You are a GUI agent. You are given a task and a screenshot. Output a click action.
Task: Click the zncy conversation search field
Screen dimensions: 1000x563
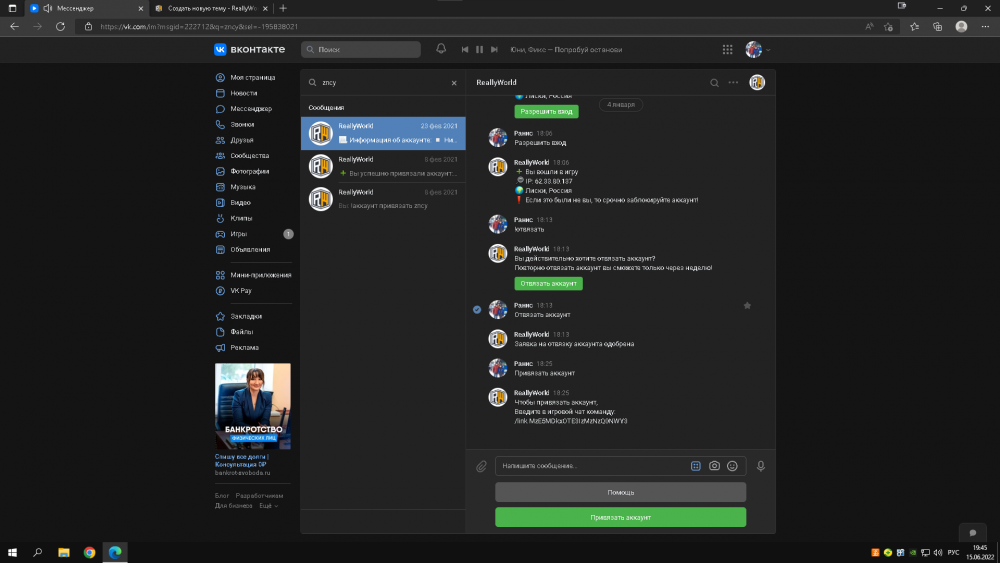click(383, 82)
